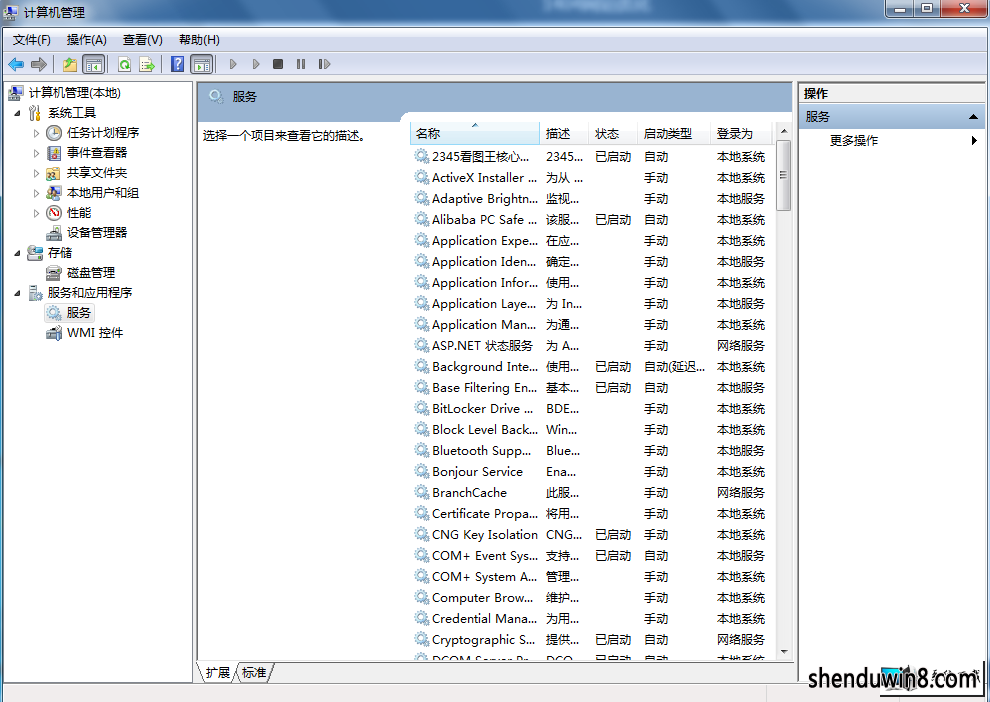Select 任务计划程序 clock icon
Viewport: 990px width, 702px height.
pyautogui.click(x=54, y=133)
